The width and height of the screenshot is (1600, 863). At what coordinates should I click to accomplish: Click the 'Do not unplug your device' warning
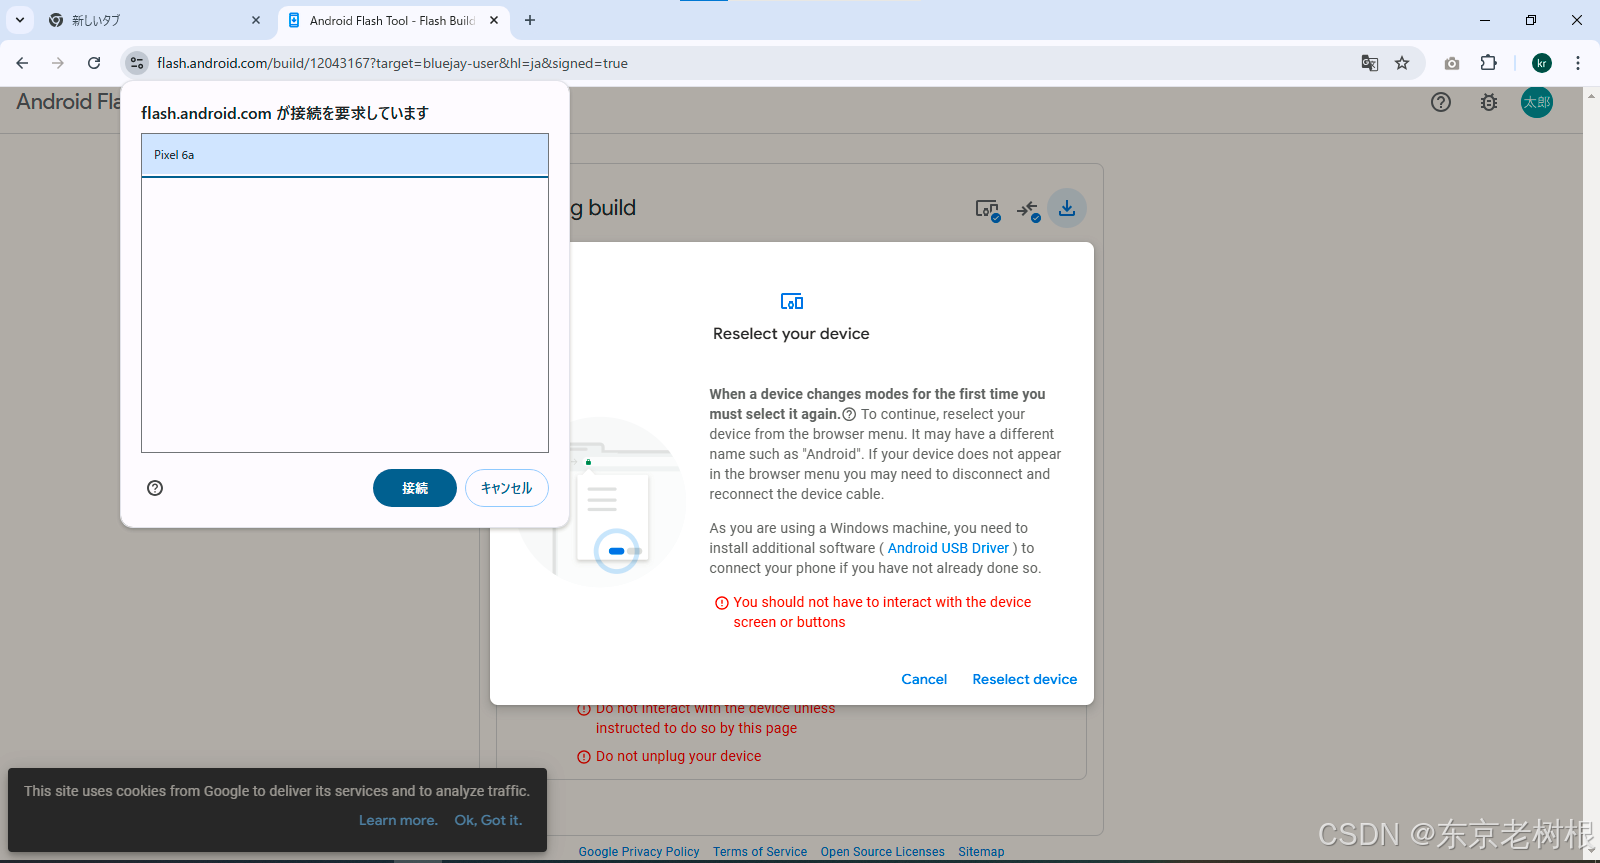pyautogui.click(x=678, y=756)
